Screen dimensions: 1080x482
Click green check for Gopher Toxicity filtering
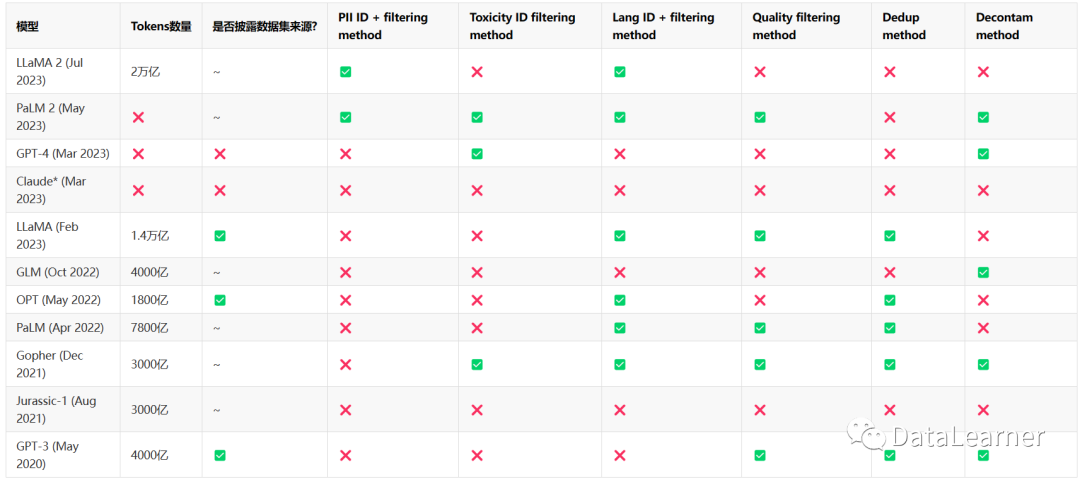pos(477,364)
